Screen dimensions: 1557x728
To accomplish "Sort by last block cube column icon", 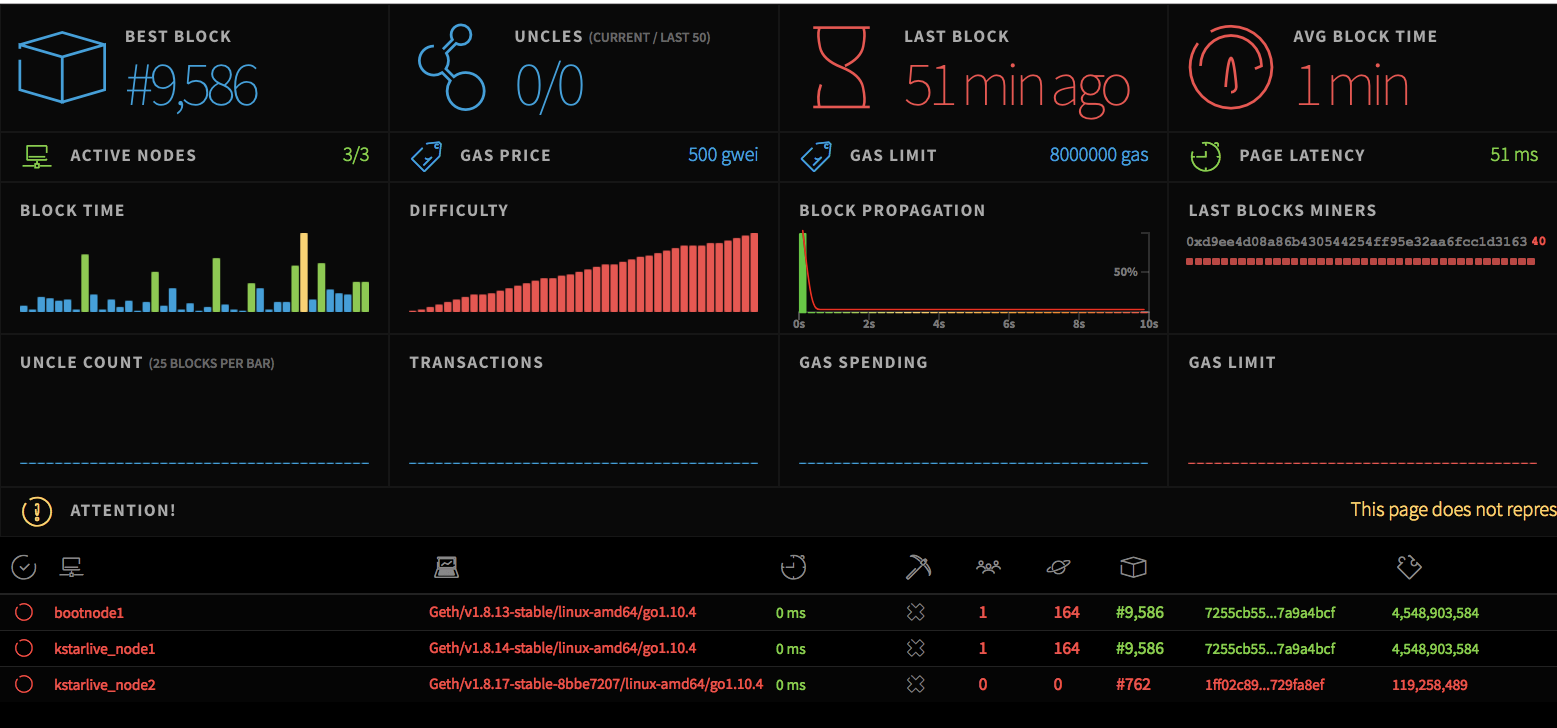I will 1132,568.
